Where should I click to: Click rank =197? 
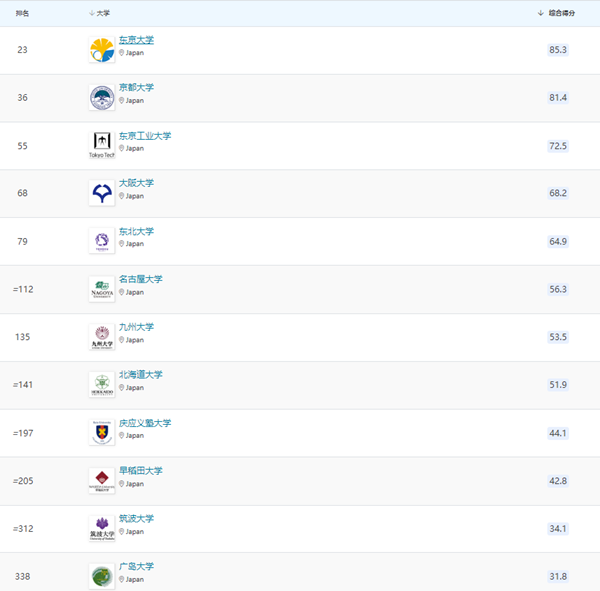pos(23,433)
